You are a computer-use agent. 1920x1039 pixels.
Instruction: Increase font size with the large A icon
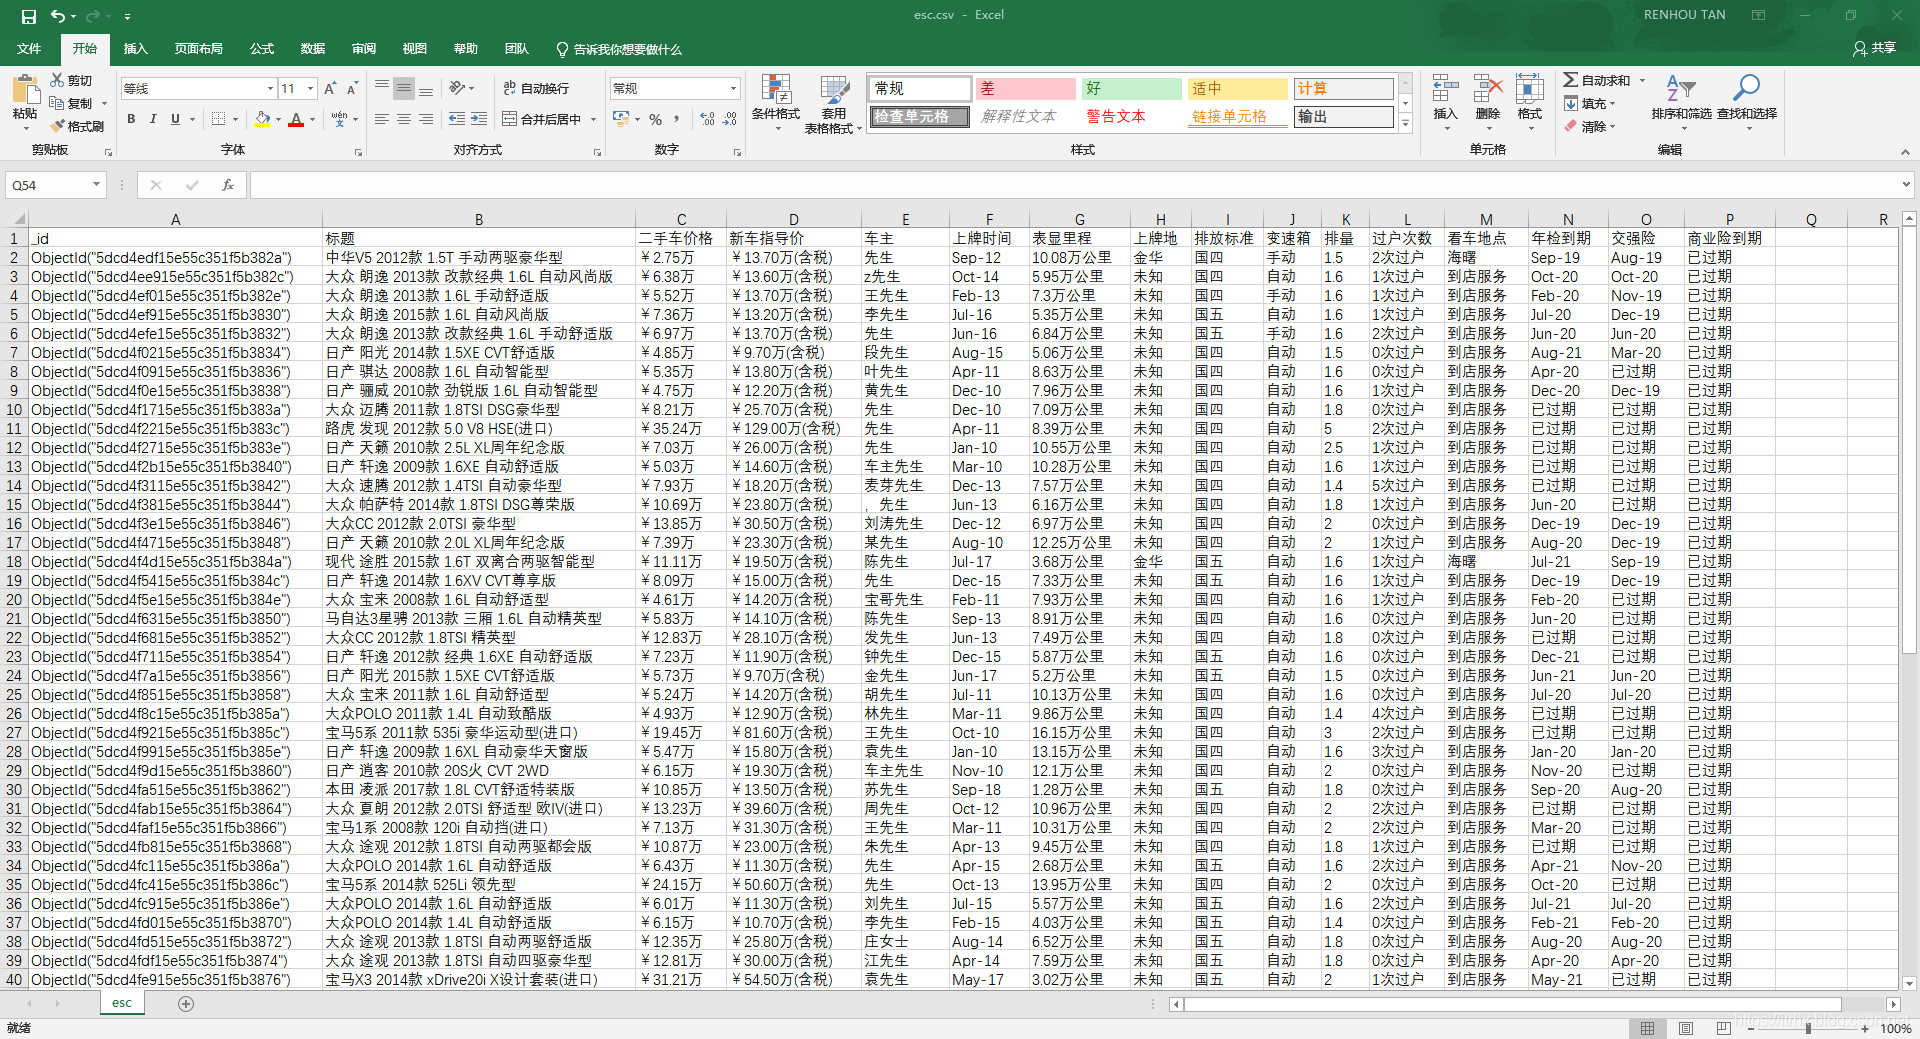(x=330, y=89)
